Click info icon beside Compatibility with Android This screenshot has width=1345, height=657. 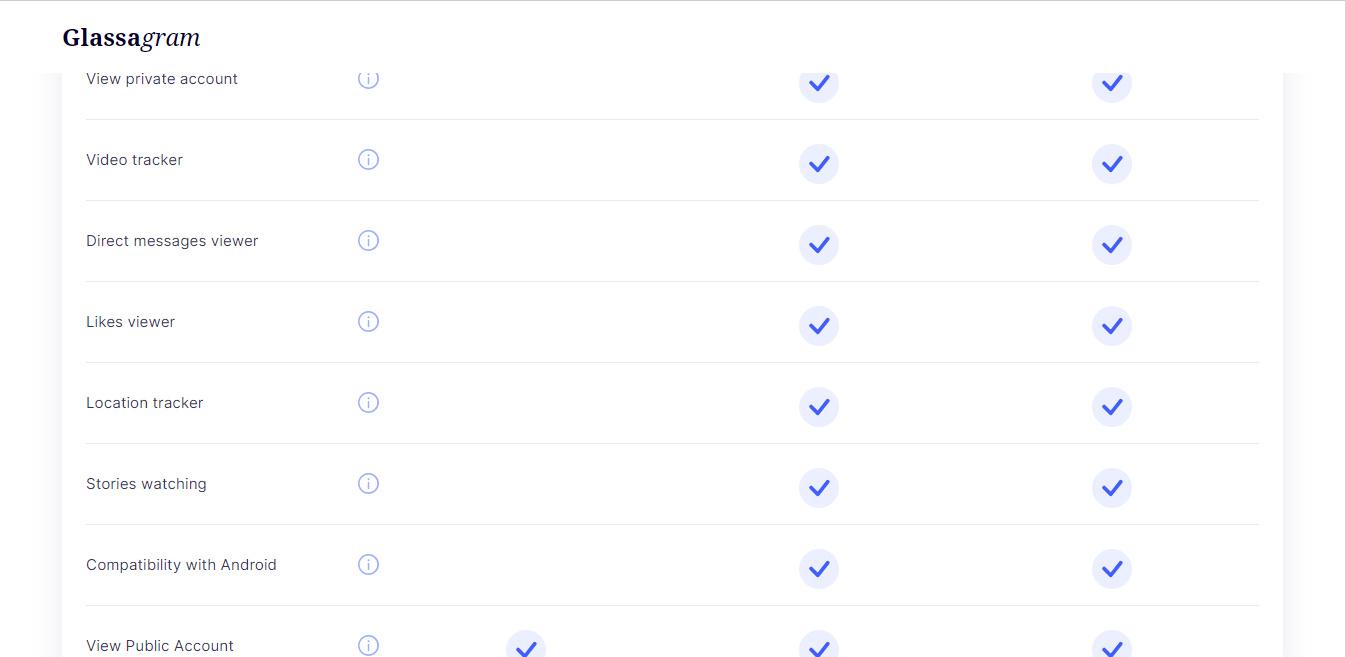368,565
